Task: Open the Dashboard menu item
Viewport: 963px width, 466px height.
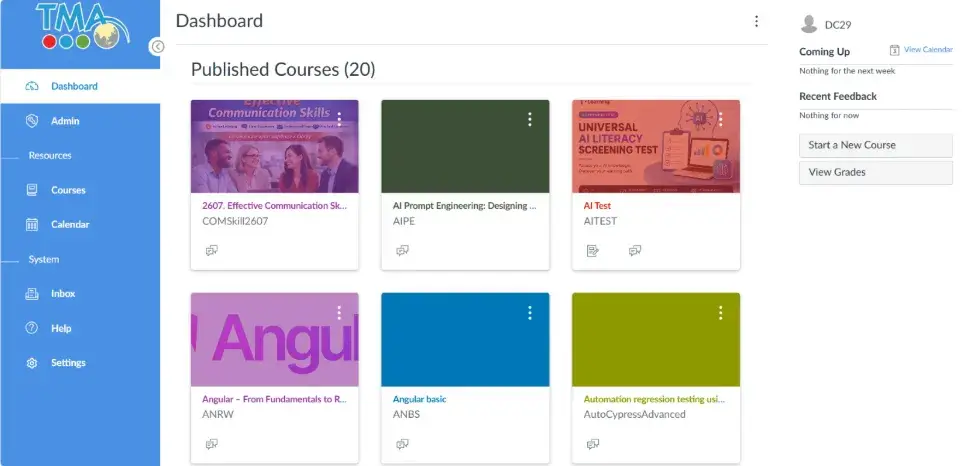Action: click(x=80, y=87)
